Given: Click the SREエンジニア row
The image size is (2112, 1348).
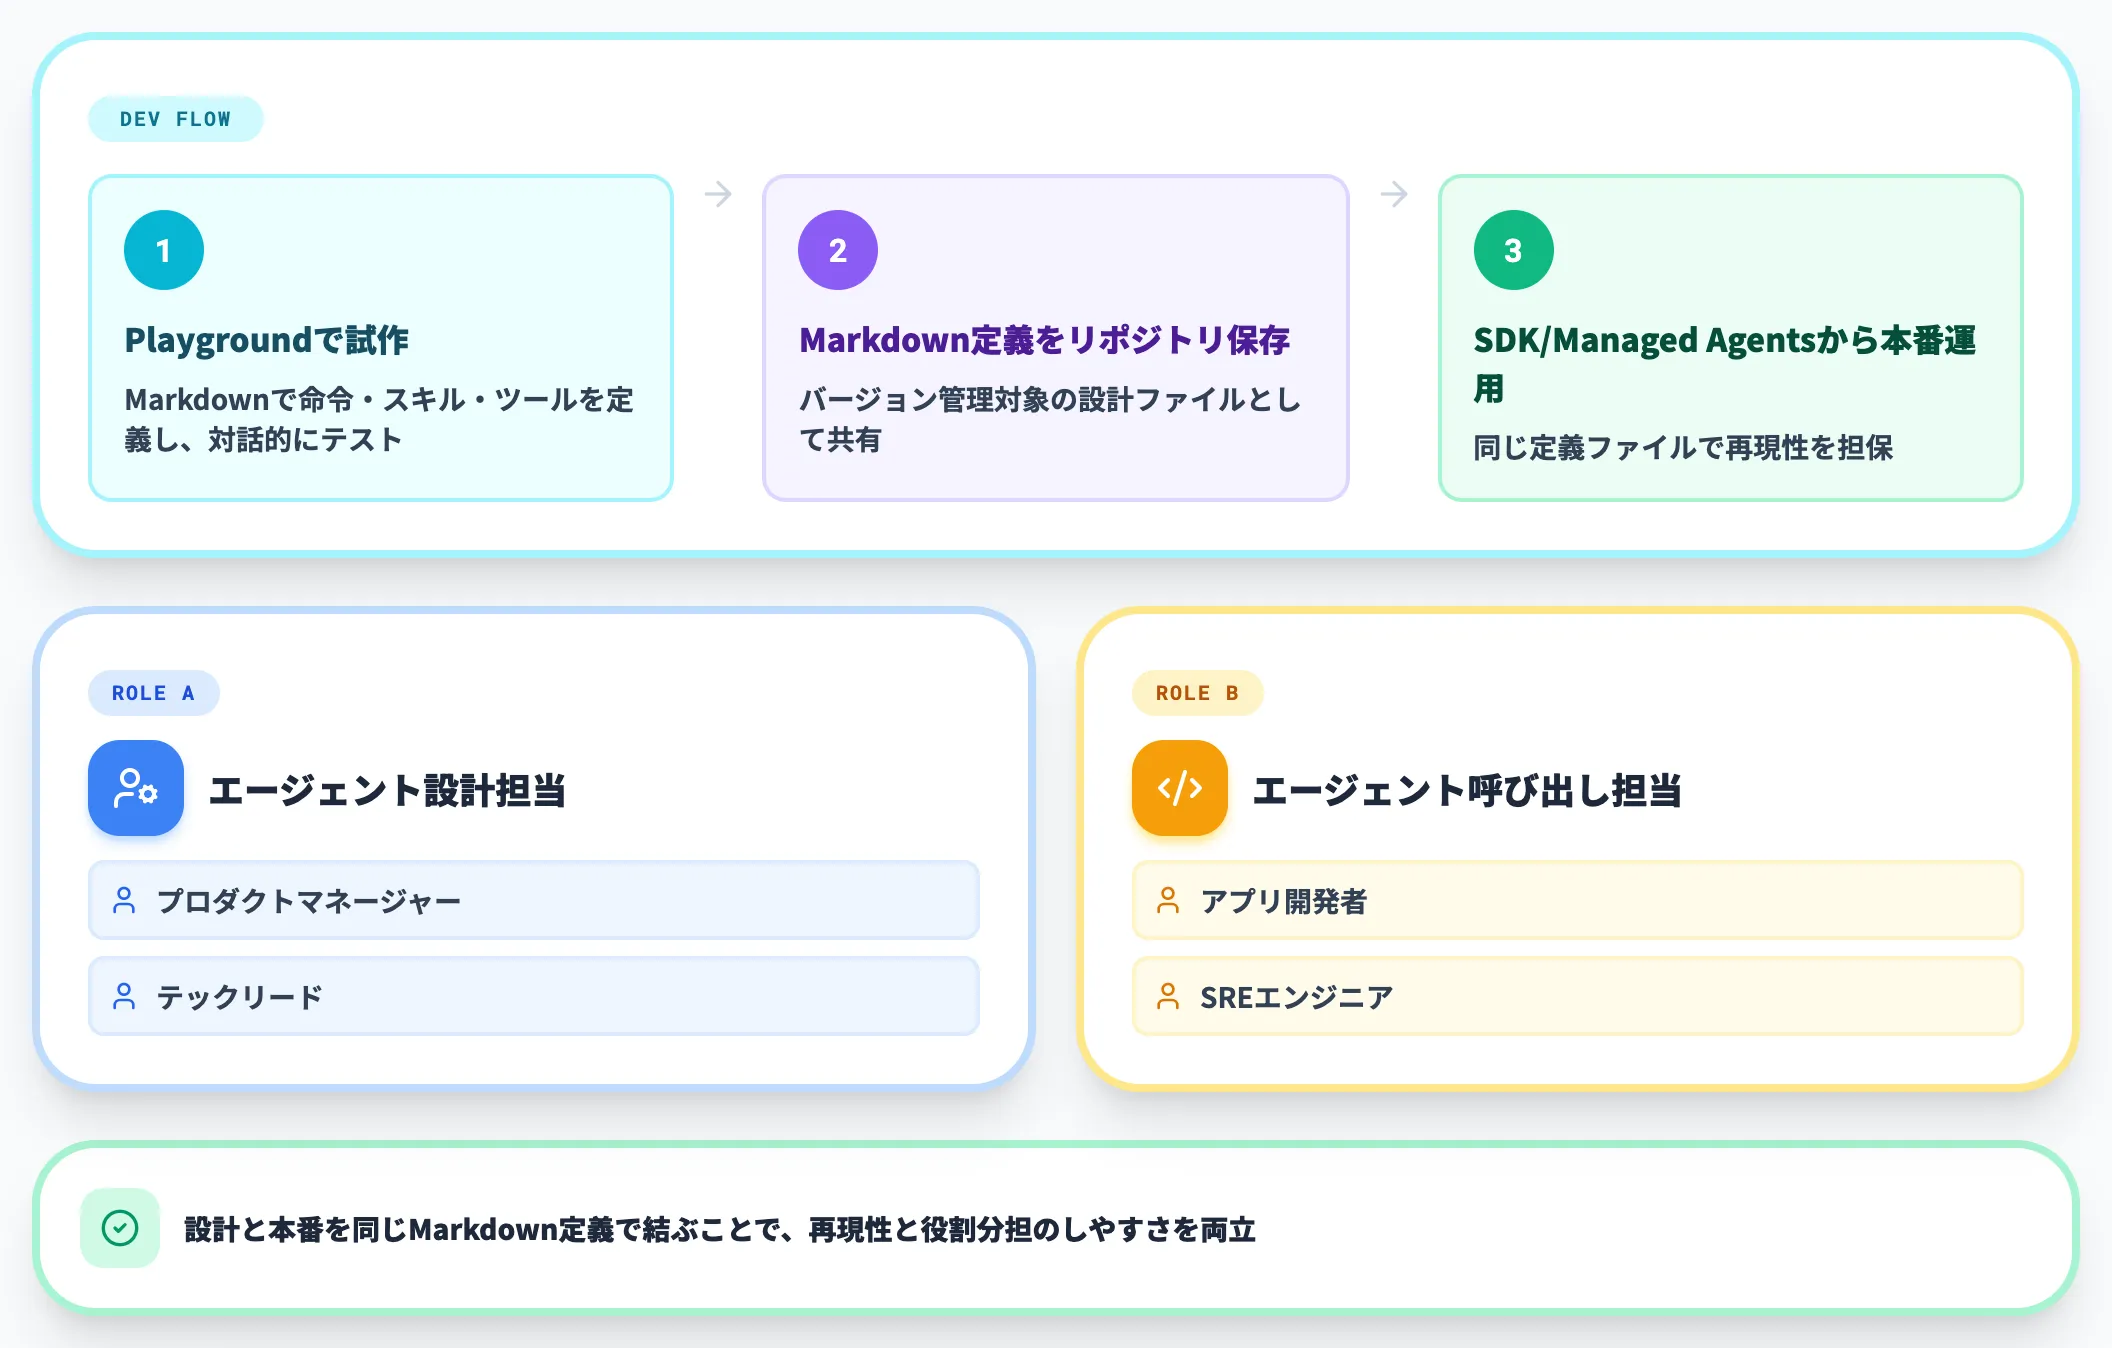Looking at the screenshot, I should coord(1578,996).
